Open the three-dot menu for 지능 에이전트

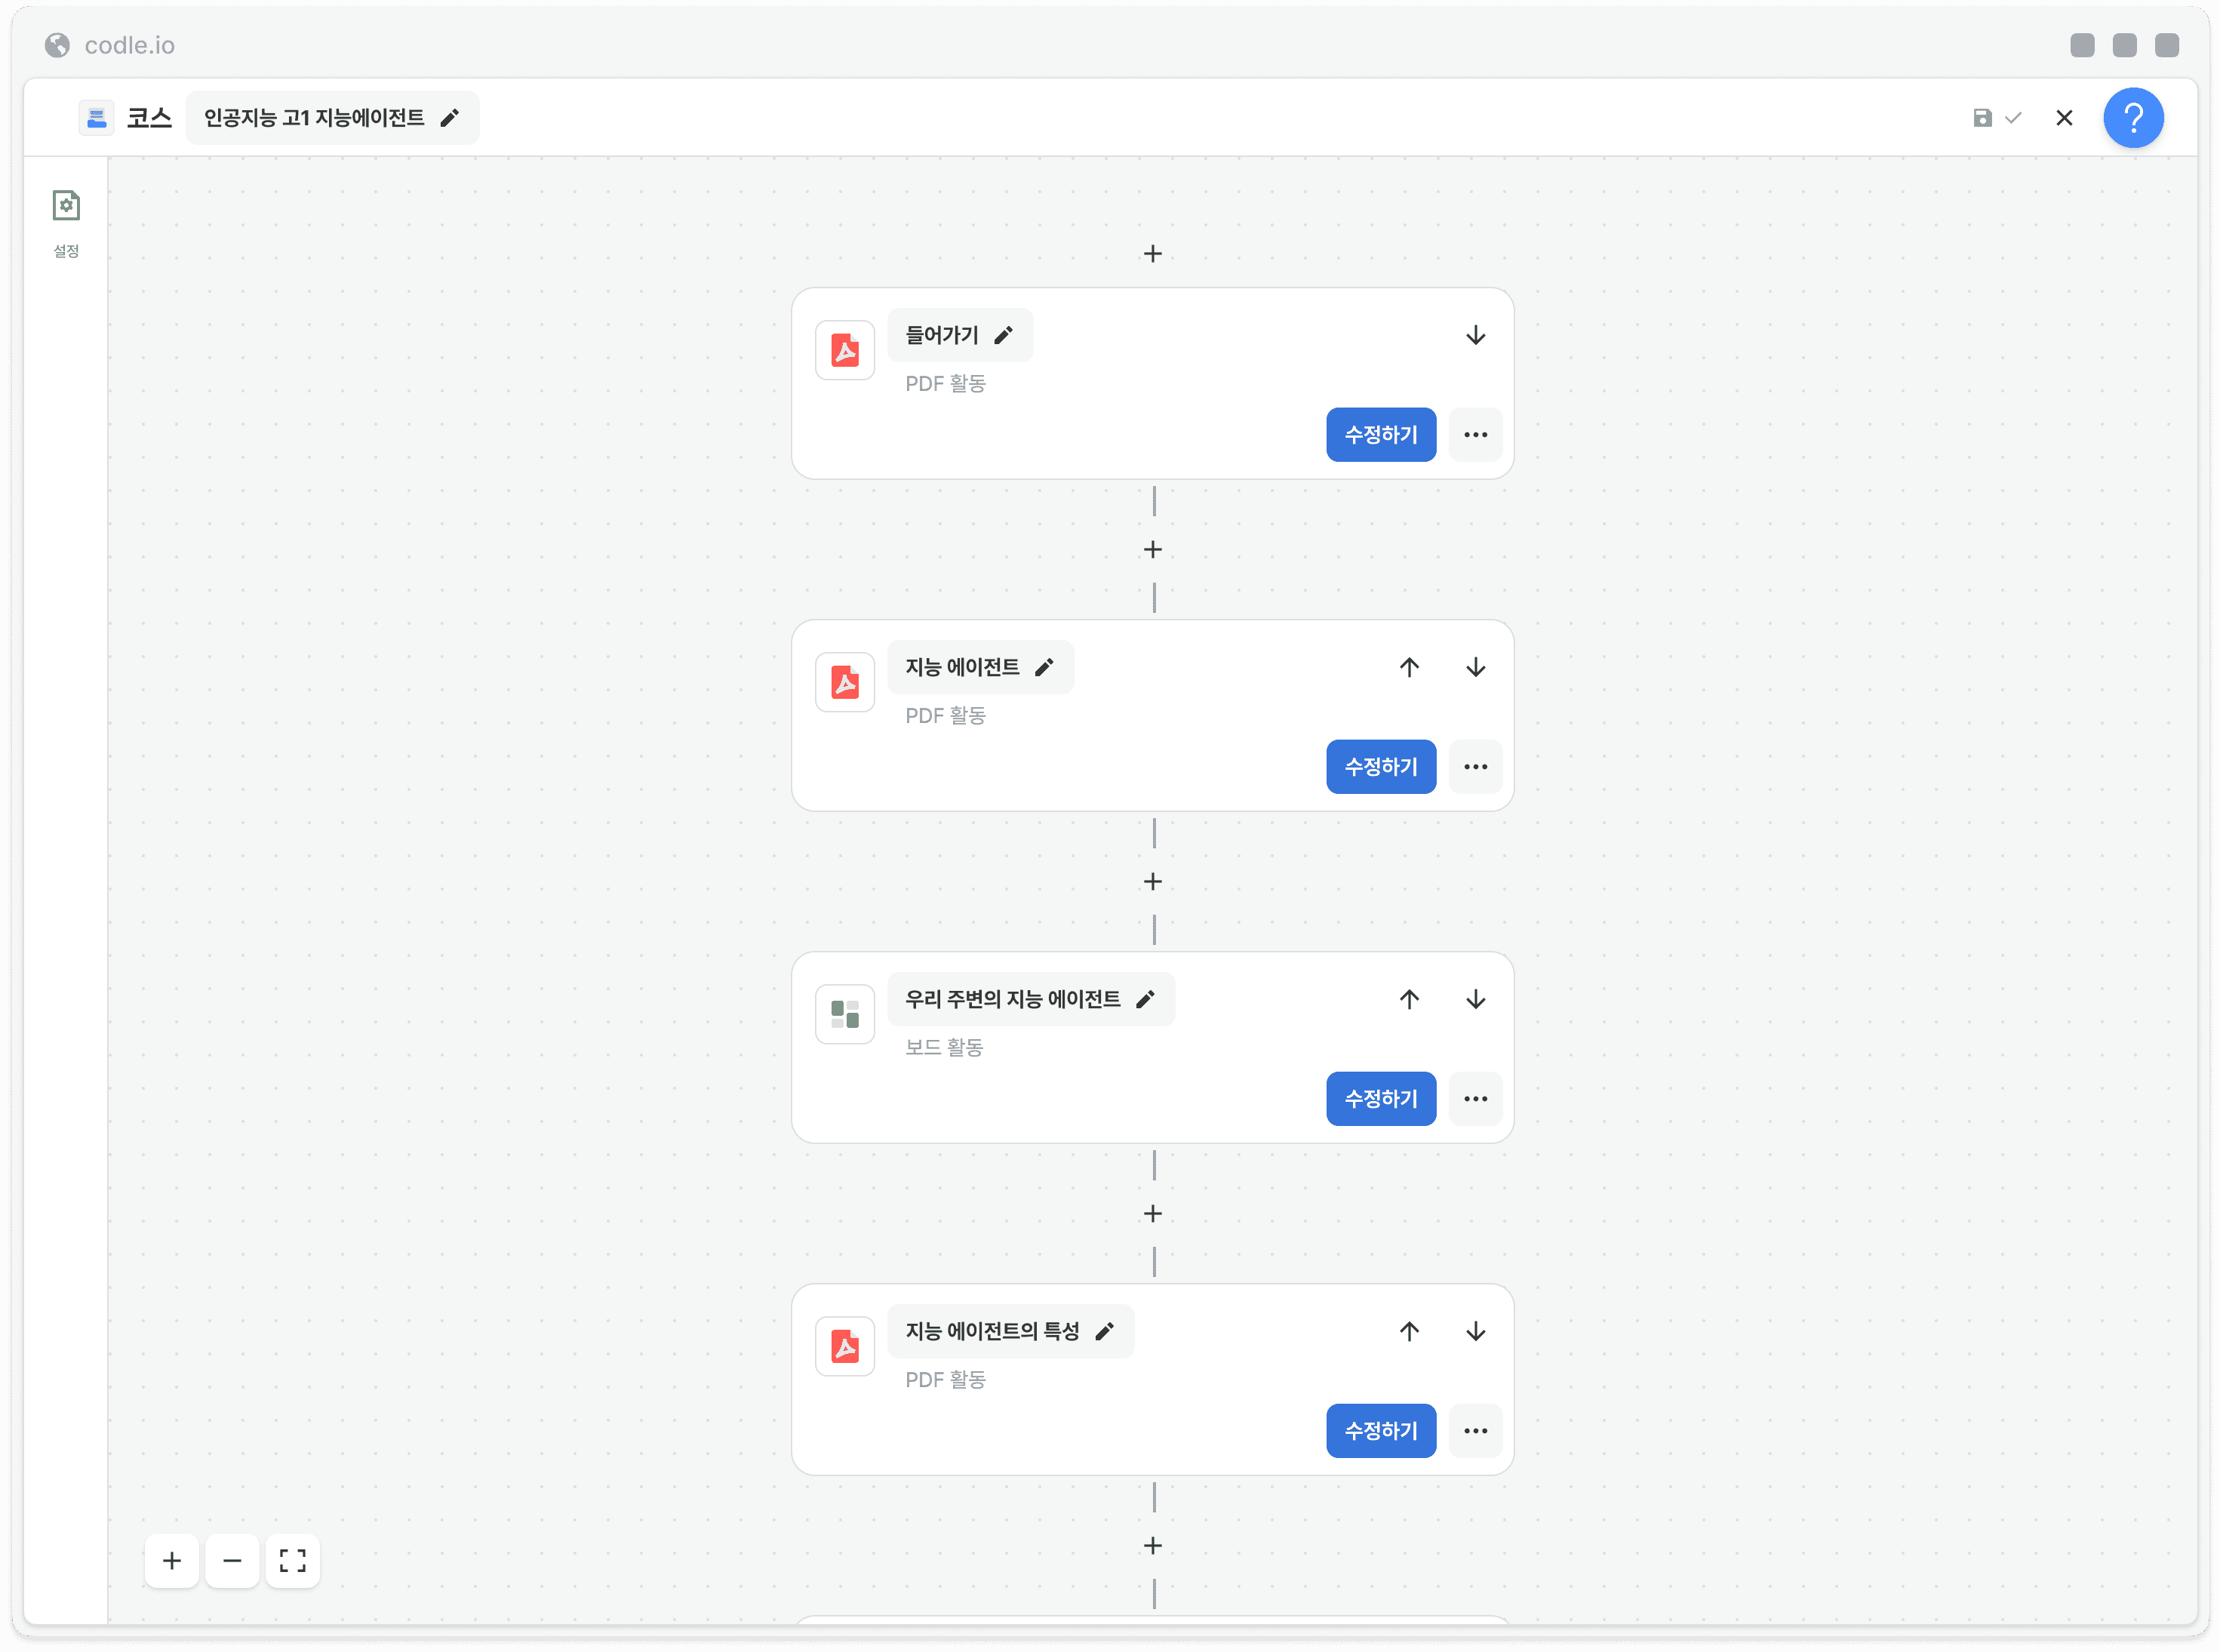point(1475,767)
